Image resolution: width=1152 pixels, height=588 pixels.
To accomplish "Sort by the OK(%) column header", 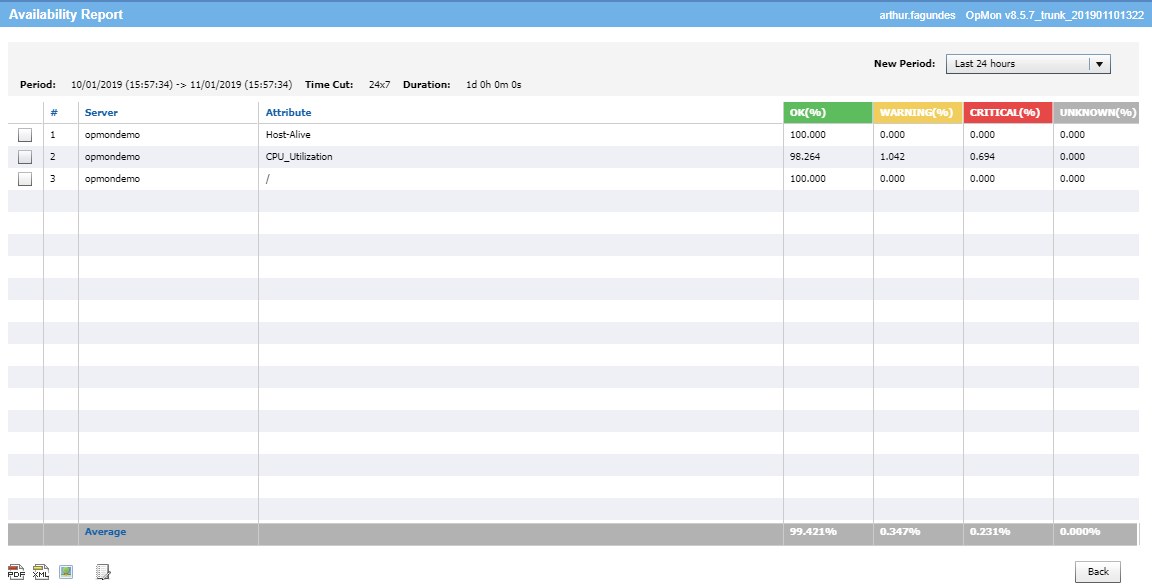I will point(828,112).
